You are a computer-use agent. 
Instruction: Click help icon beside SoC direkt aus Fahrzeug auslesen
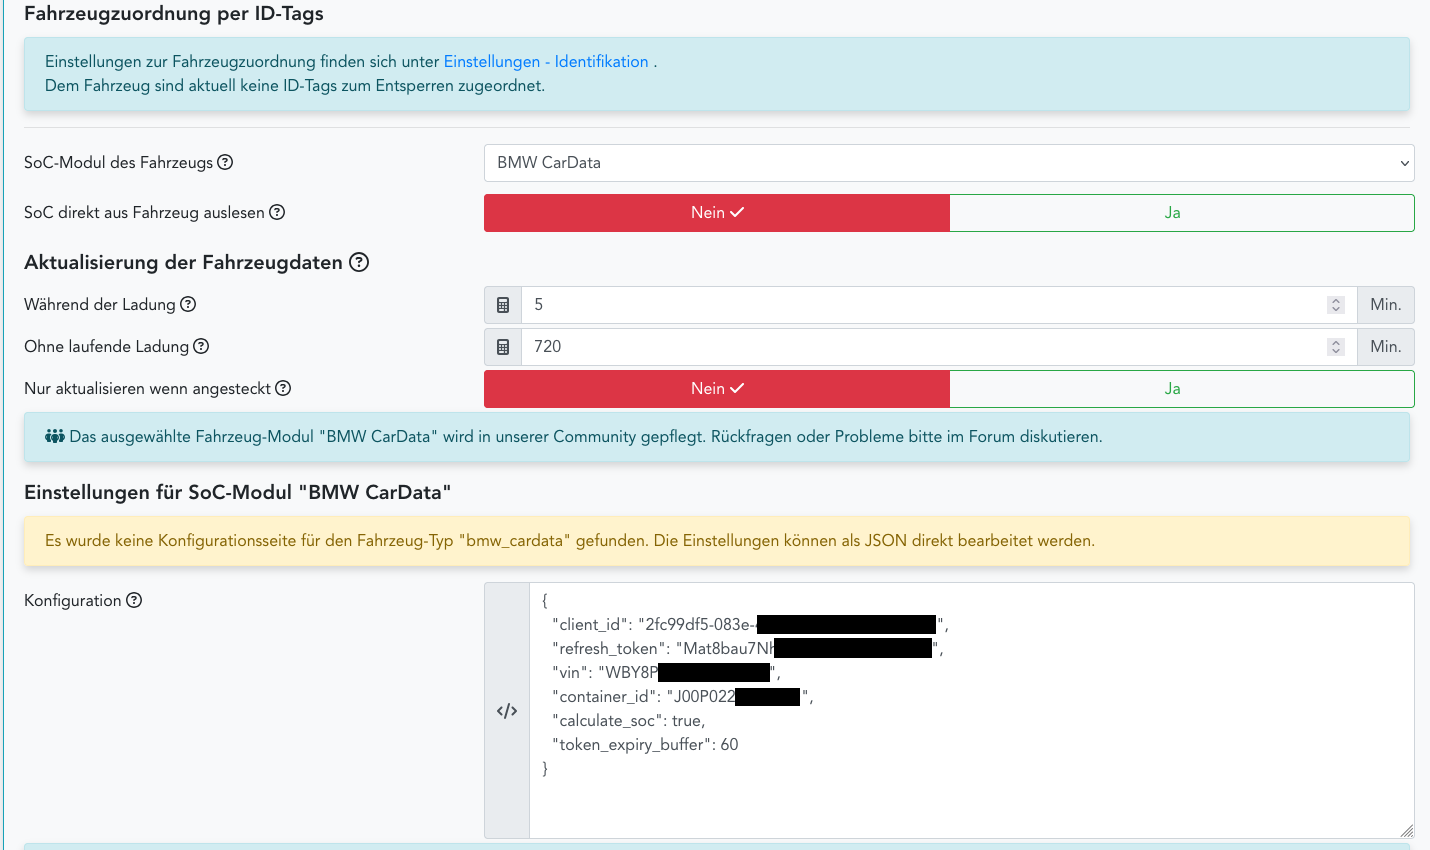tap(277, 212)
